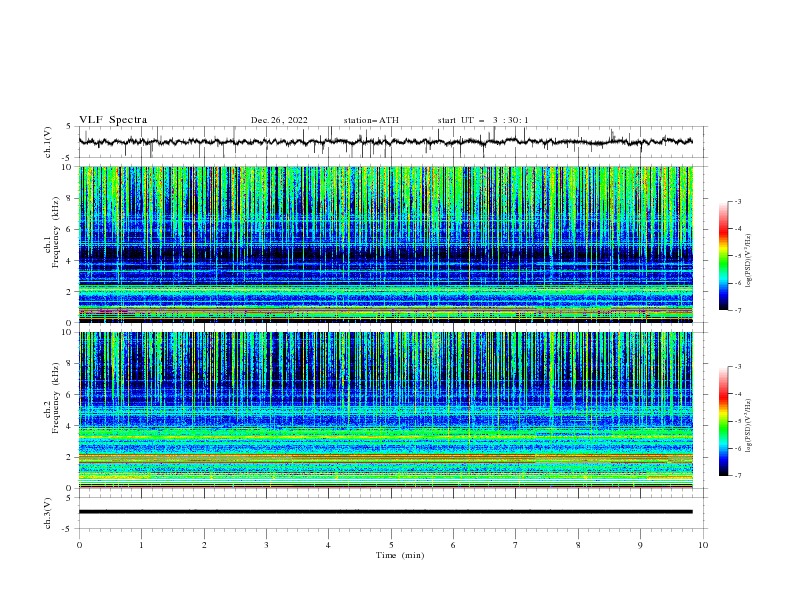Click the "-5" tick on the ch.2 colorbar
The image size is (792, 612).
pos(737,421)
